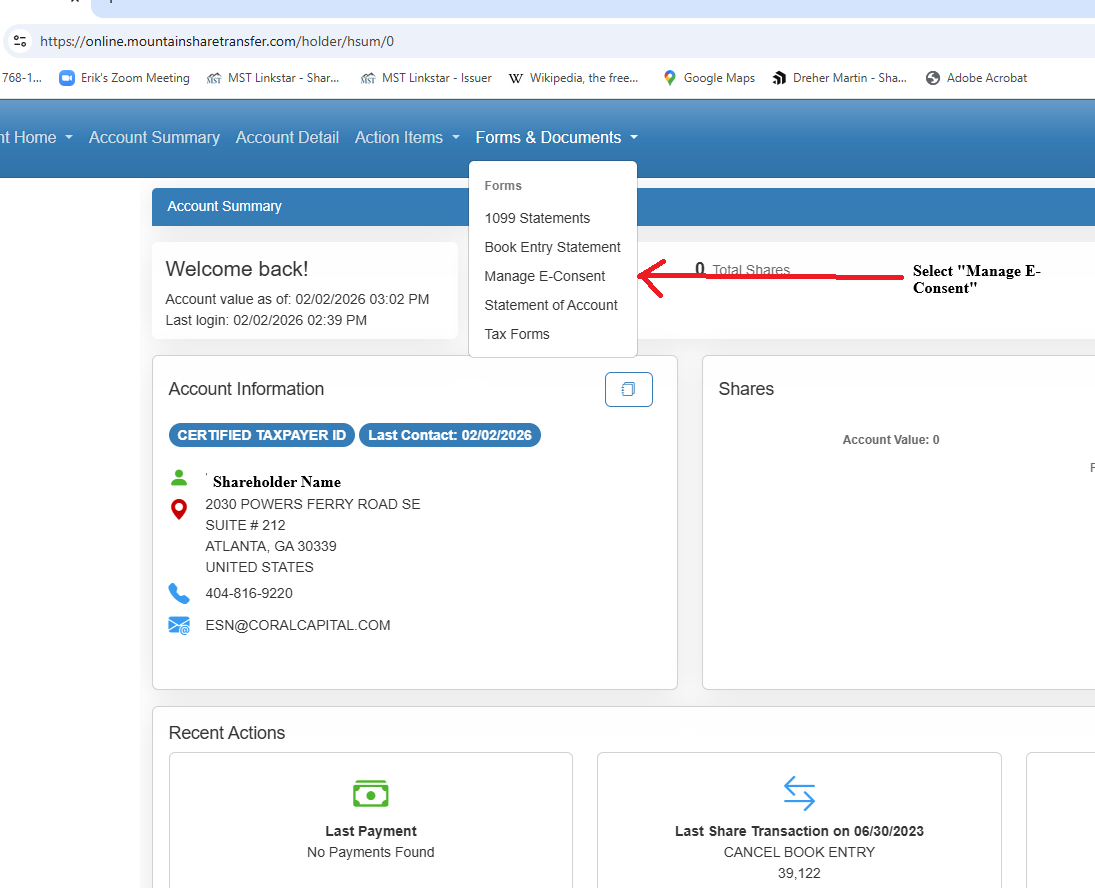The image size is (1095, 888).
Task: Click the green Last Payment cash icon
Action: pos(370,794)
